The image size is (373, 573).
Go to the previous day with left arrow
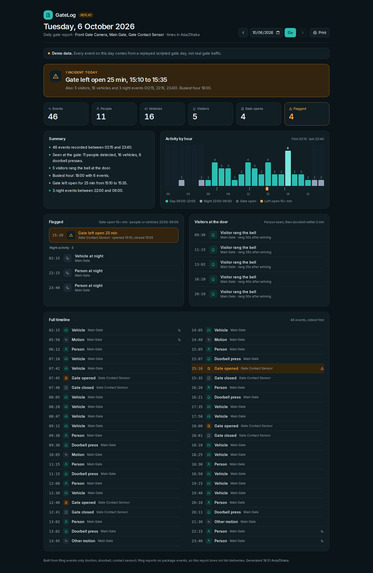243,33
